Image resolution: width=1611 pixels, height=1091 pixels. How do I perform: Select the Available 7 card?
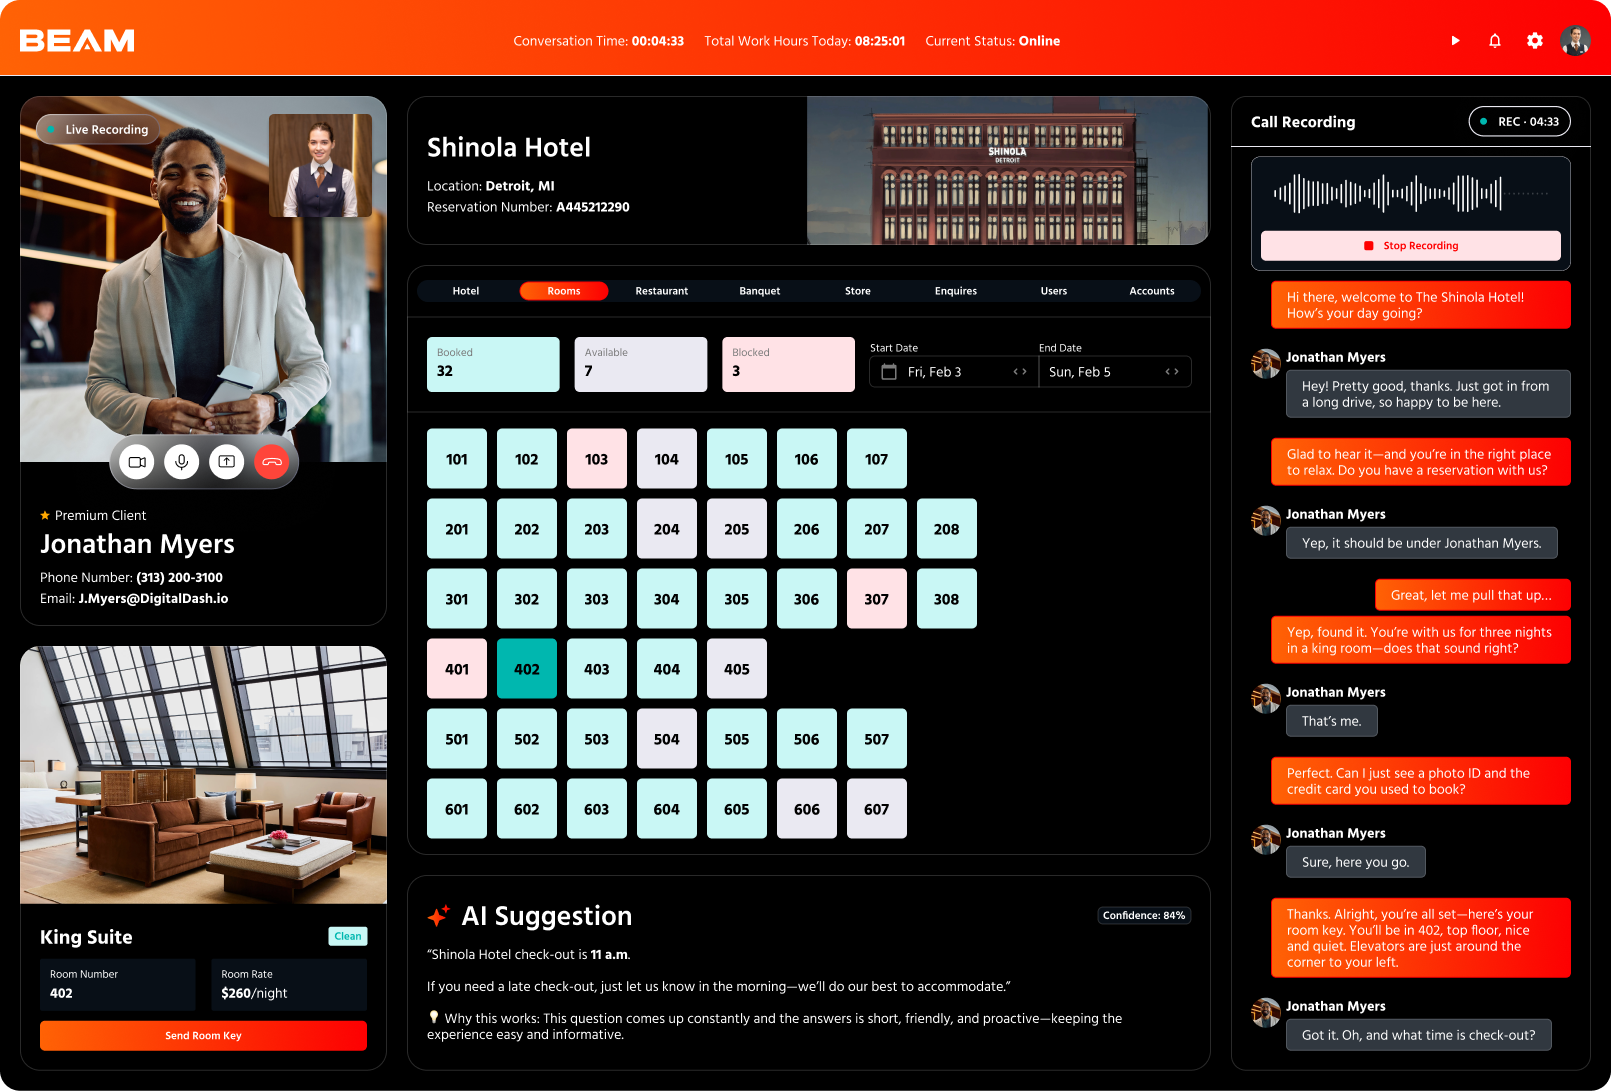pyautogui.click(x=641, y=364)
